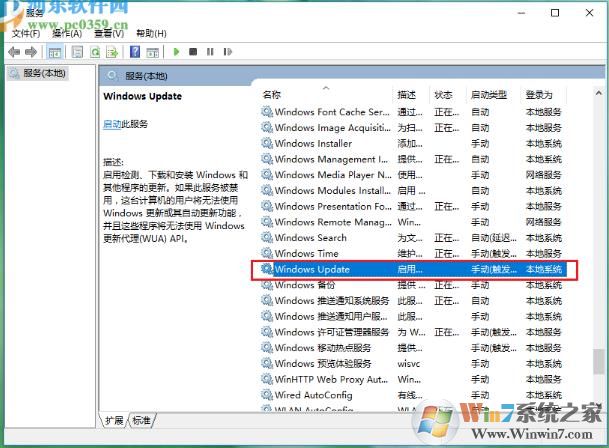This screenshot has height=448, width=609.
Task: Select the Windows Installer service
Action: pos(412,143)
